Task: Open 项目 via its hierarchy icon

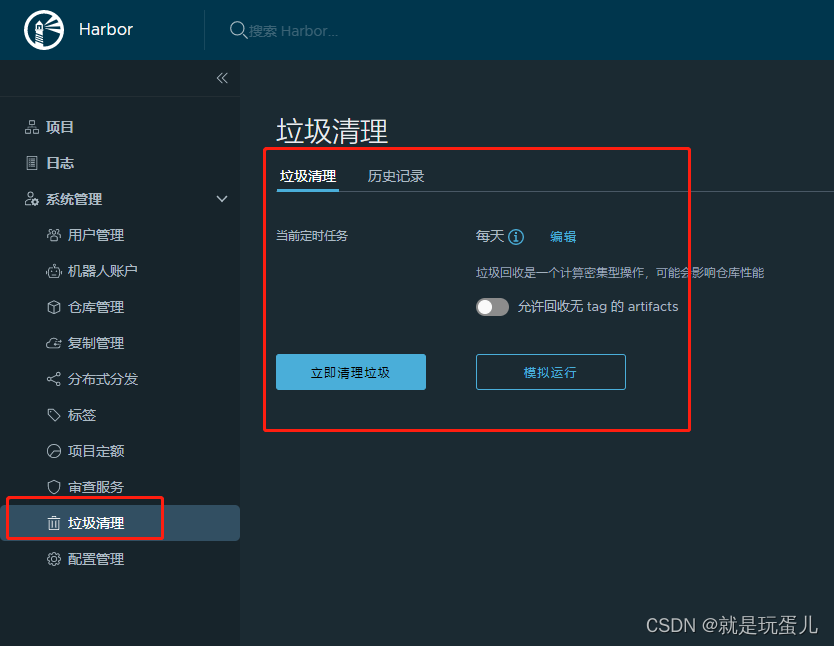Action: (x=32, y=127)
